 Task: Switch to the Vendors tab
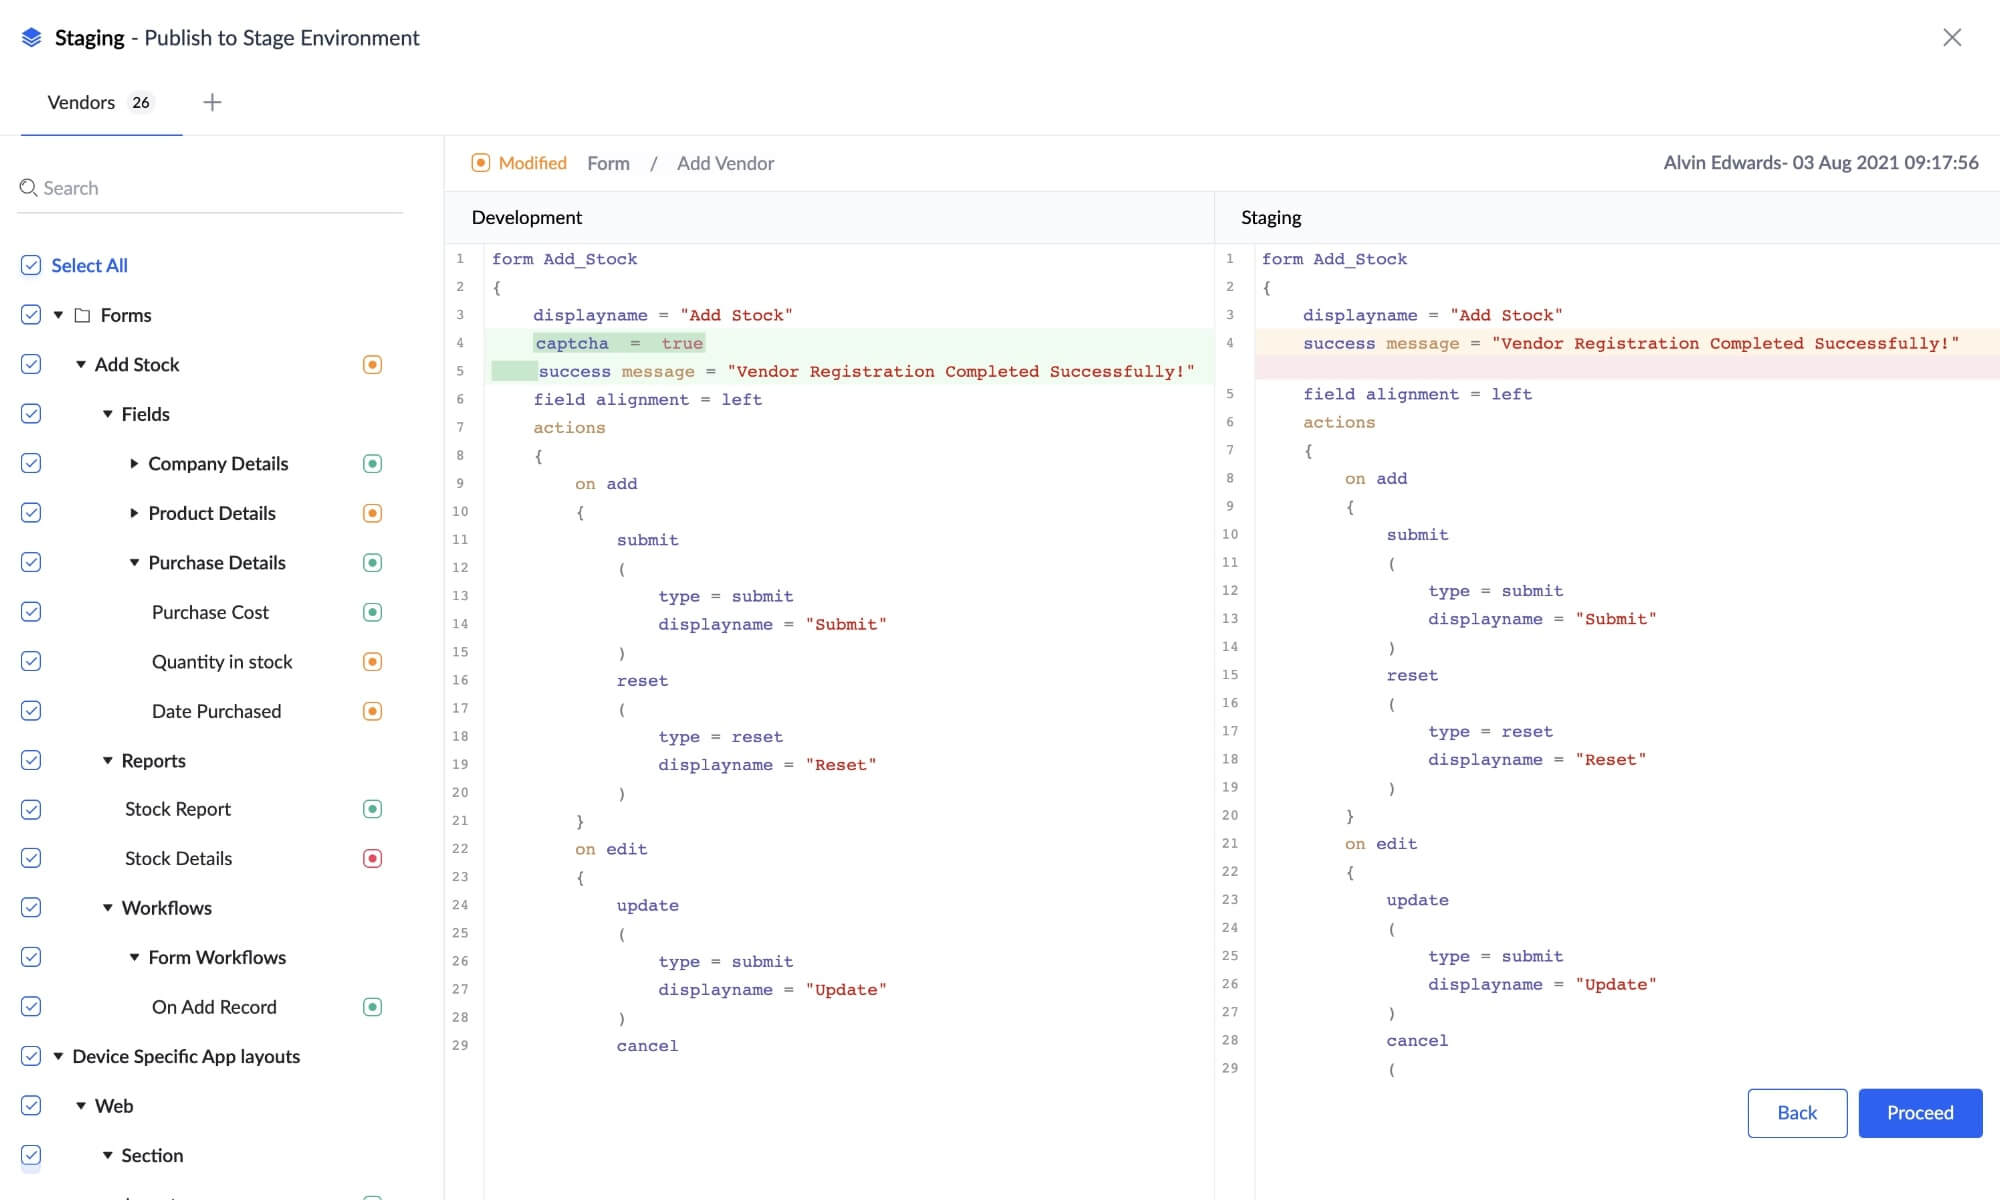pos(82,102)
